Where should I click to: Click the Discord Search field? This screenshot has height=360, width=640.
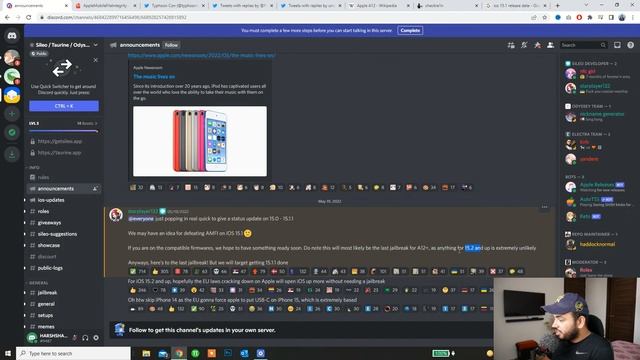tap(583, 45)
